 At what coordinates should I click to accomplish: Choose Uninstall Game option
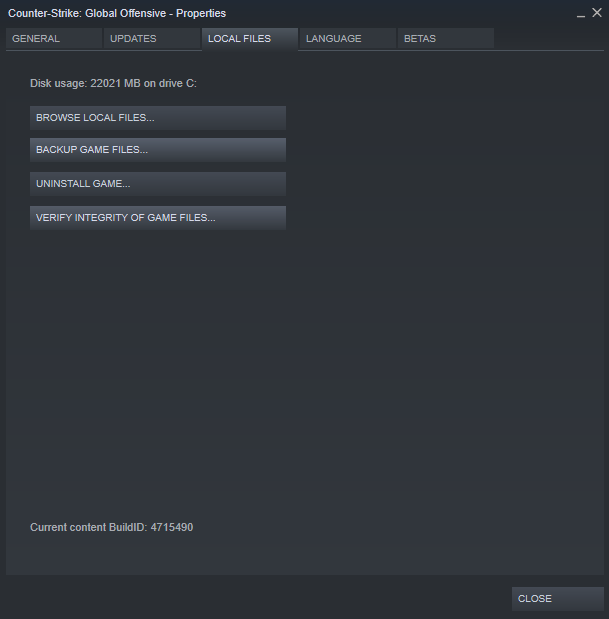coord(158,184)
